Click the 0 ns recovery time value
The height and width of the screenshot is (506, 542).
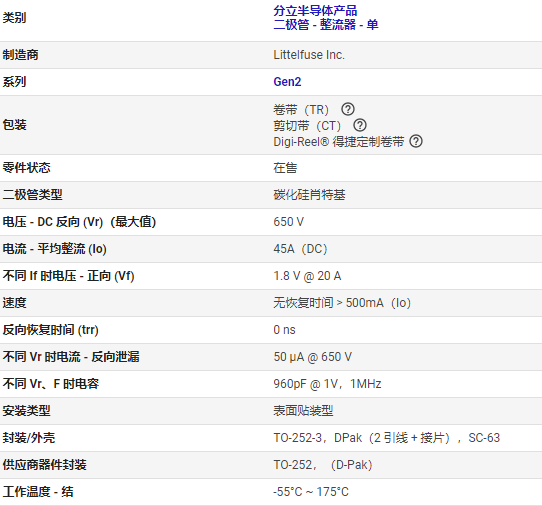pos(284,330)
